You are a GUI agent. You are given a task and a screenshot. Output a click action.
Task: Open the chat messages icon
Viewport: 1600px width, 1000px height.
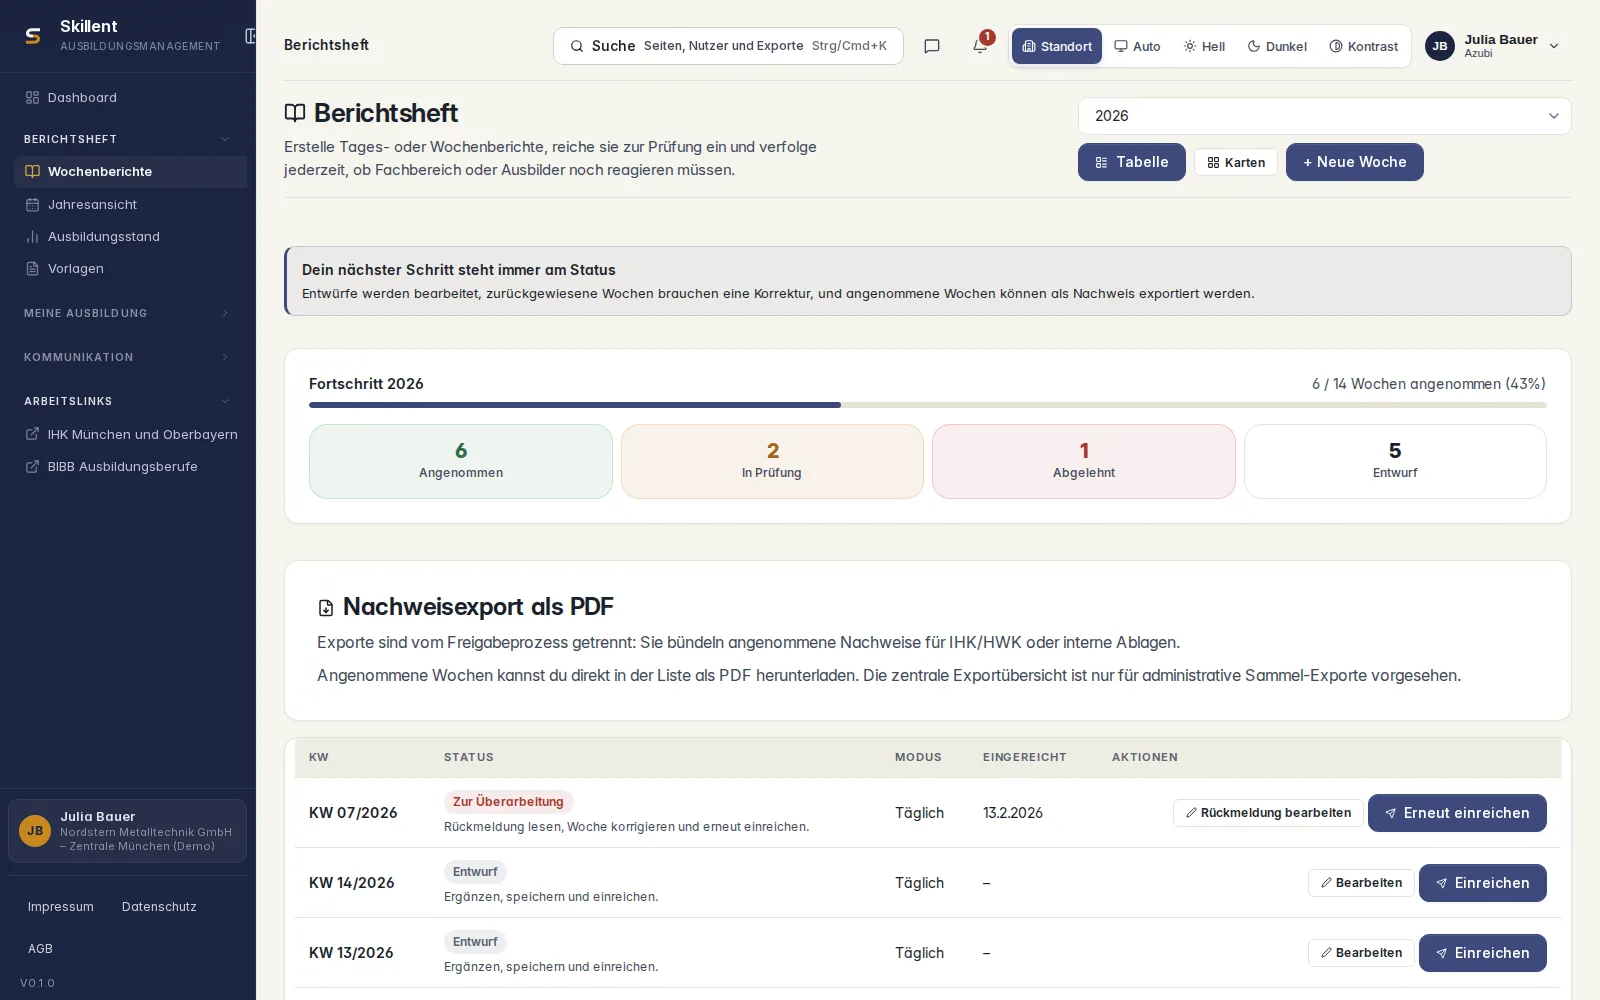point(932,46)
